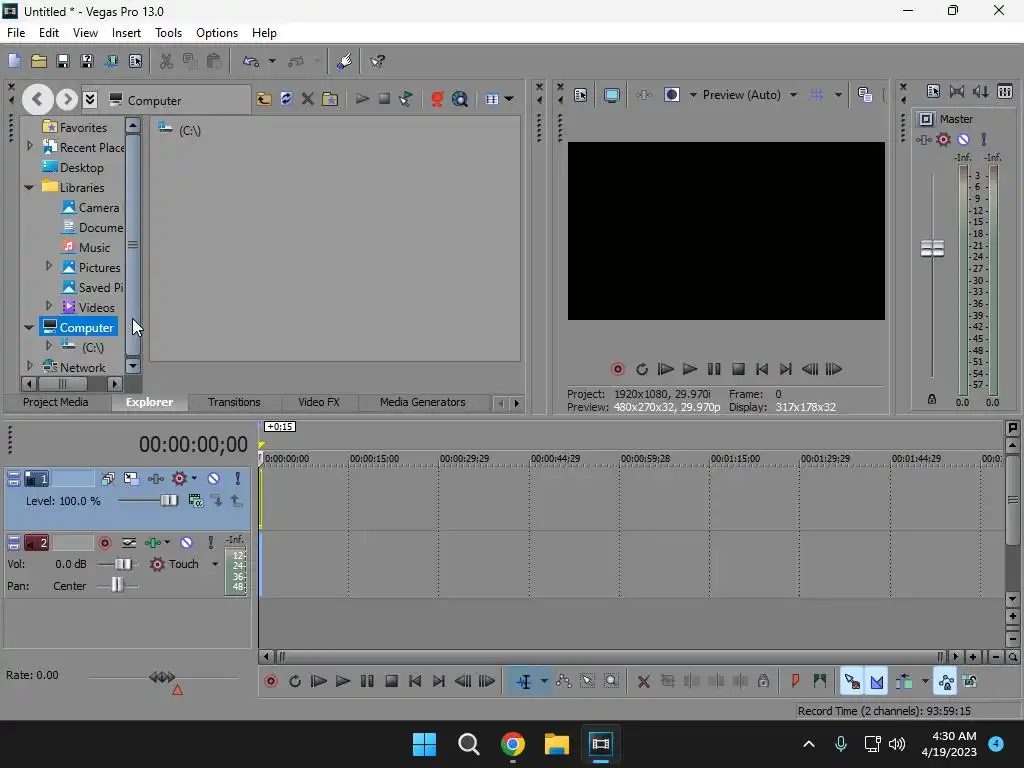Click Dim Output icon in mixer toolbar
Viewport: 1024px width, 768px height.
(980, 91)
